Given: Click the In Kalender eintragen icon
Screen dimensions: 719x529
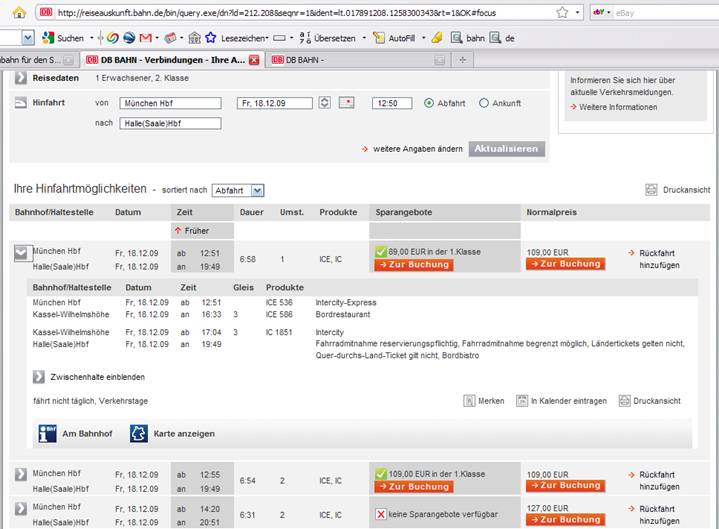Looking at the screenshot, I should (521, 401).
